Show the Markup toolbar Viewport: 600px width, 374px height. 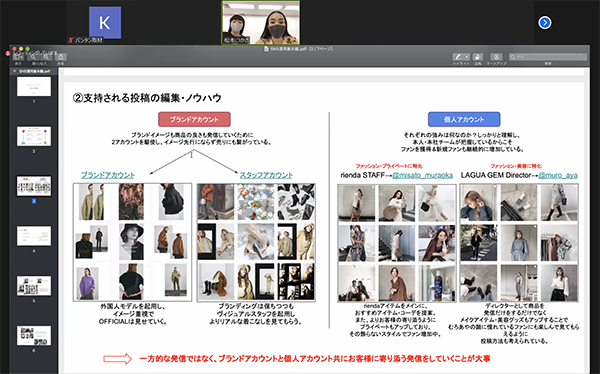point(496,57)
